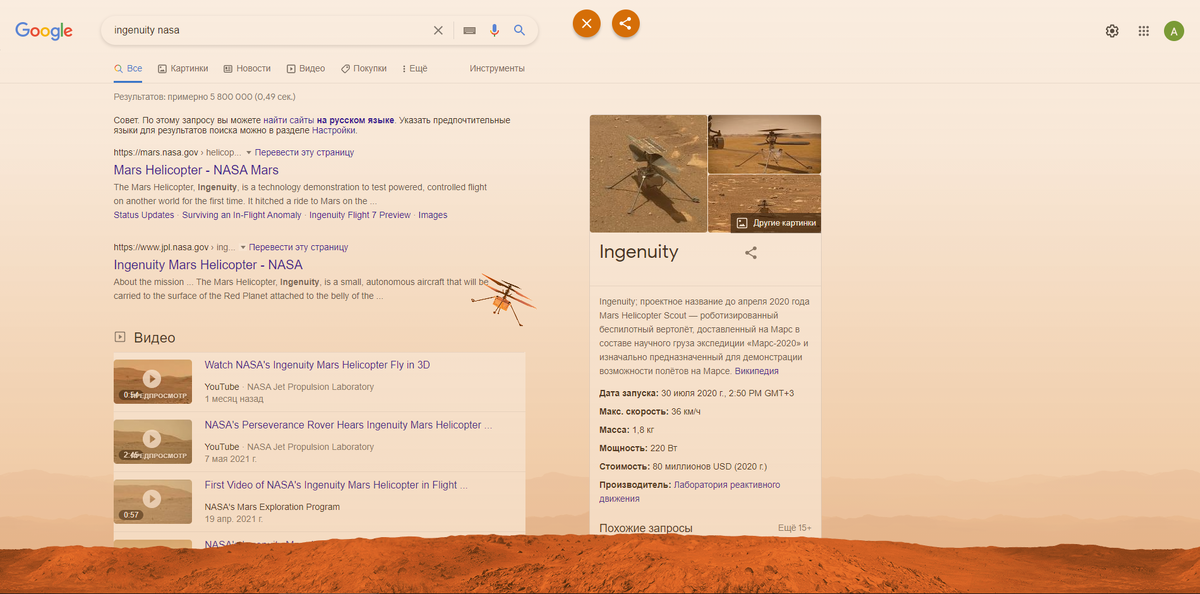Image resolution: width=1200 pixels, height=594 pixels.
Task: Click Ещё 15+ related searches
Action: coord(794,528)
